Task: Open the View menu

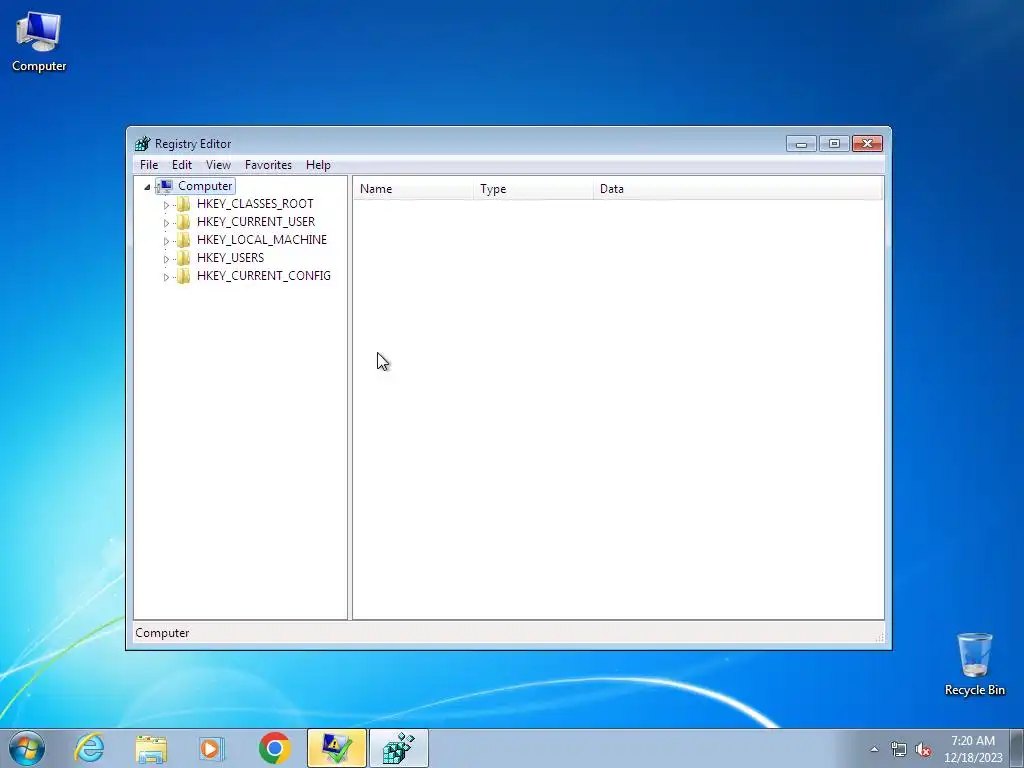Action: point(218,165)
